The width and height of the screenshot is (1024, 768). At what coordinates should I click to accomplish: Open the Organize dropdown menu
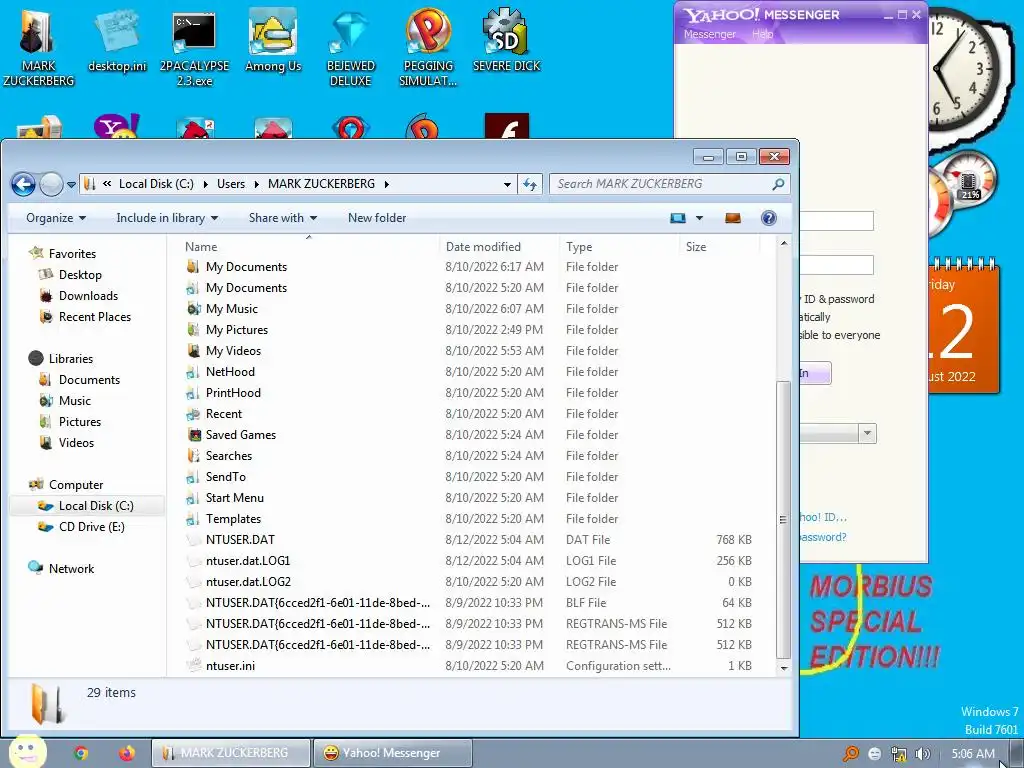(x=56, y=218)
